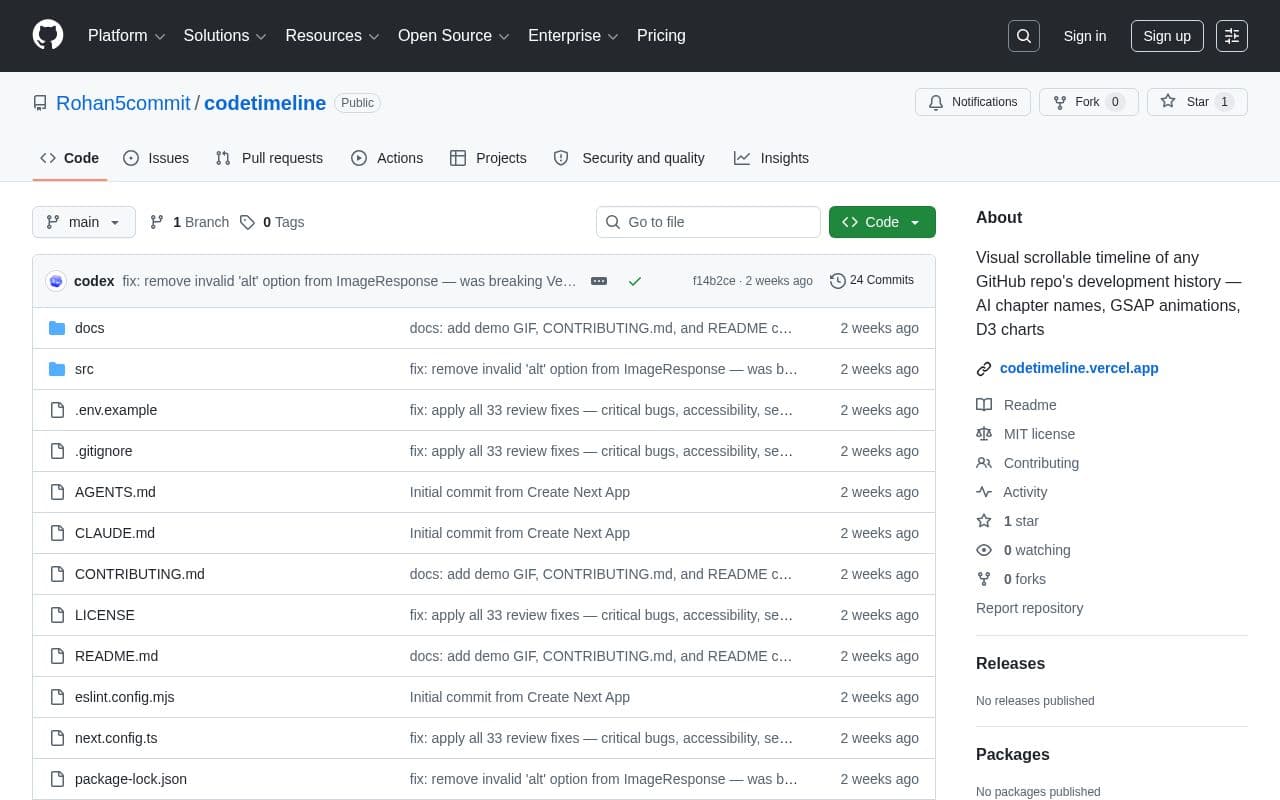Click the GitHub logo icon
Image resolution: width=1280 pixels, height=800 pixels.
48,35
